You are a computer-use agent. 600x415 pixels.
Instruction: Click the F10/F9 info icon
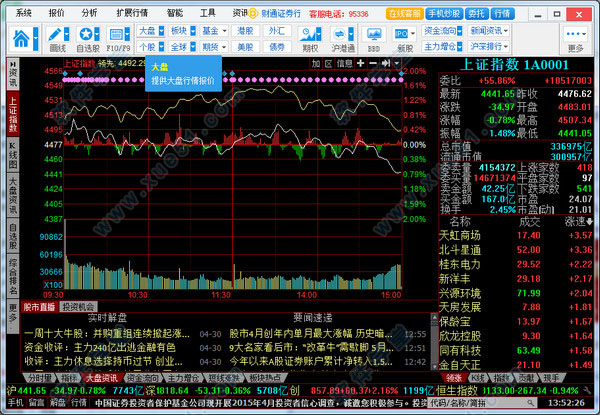(116, 34)
